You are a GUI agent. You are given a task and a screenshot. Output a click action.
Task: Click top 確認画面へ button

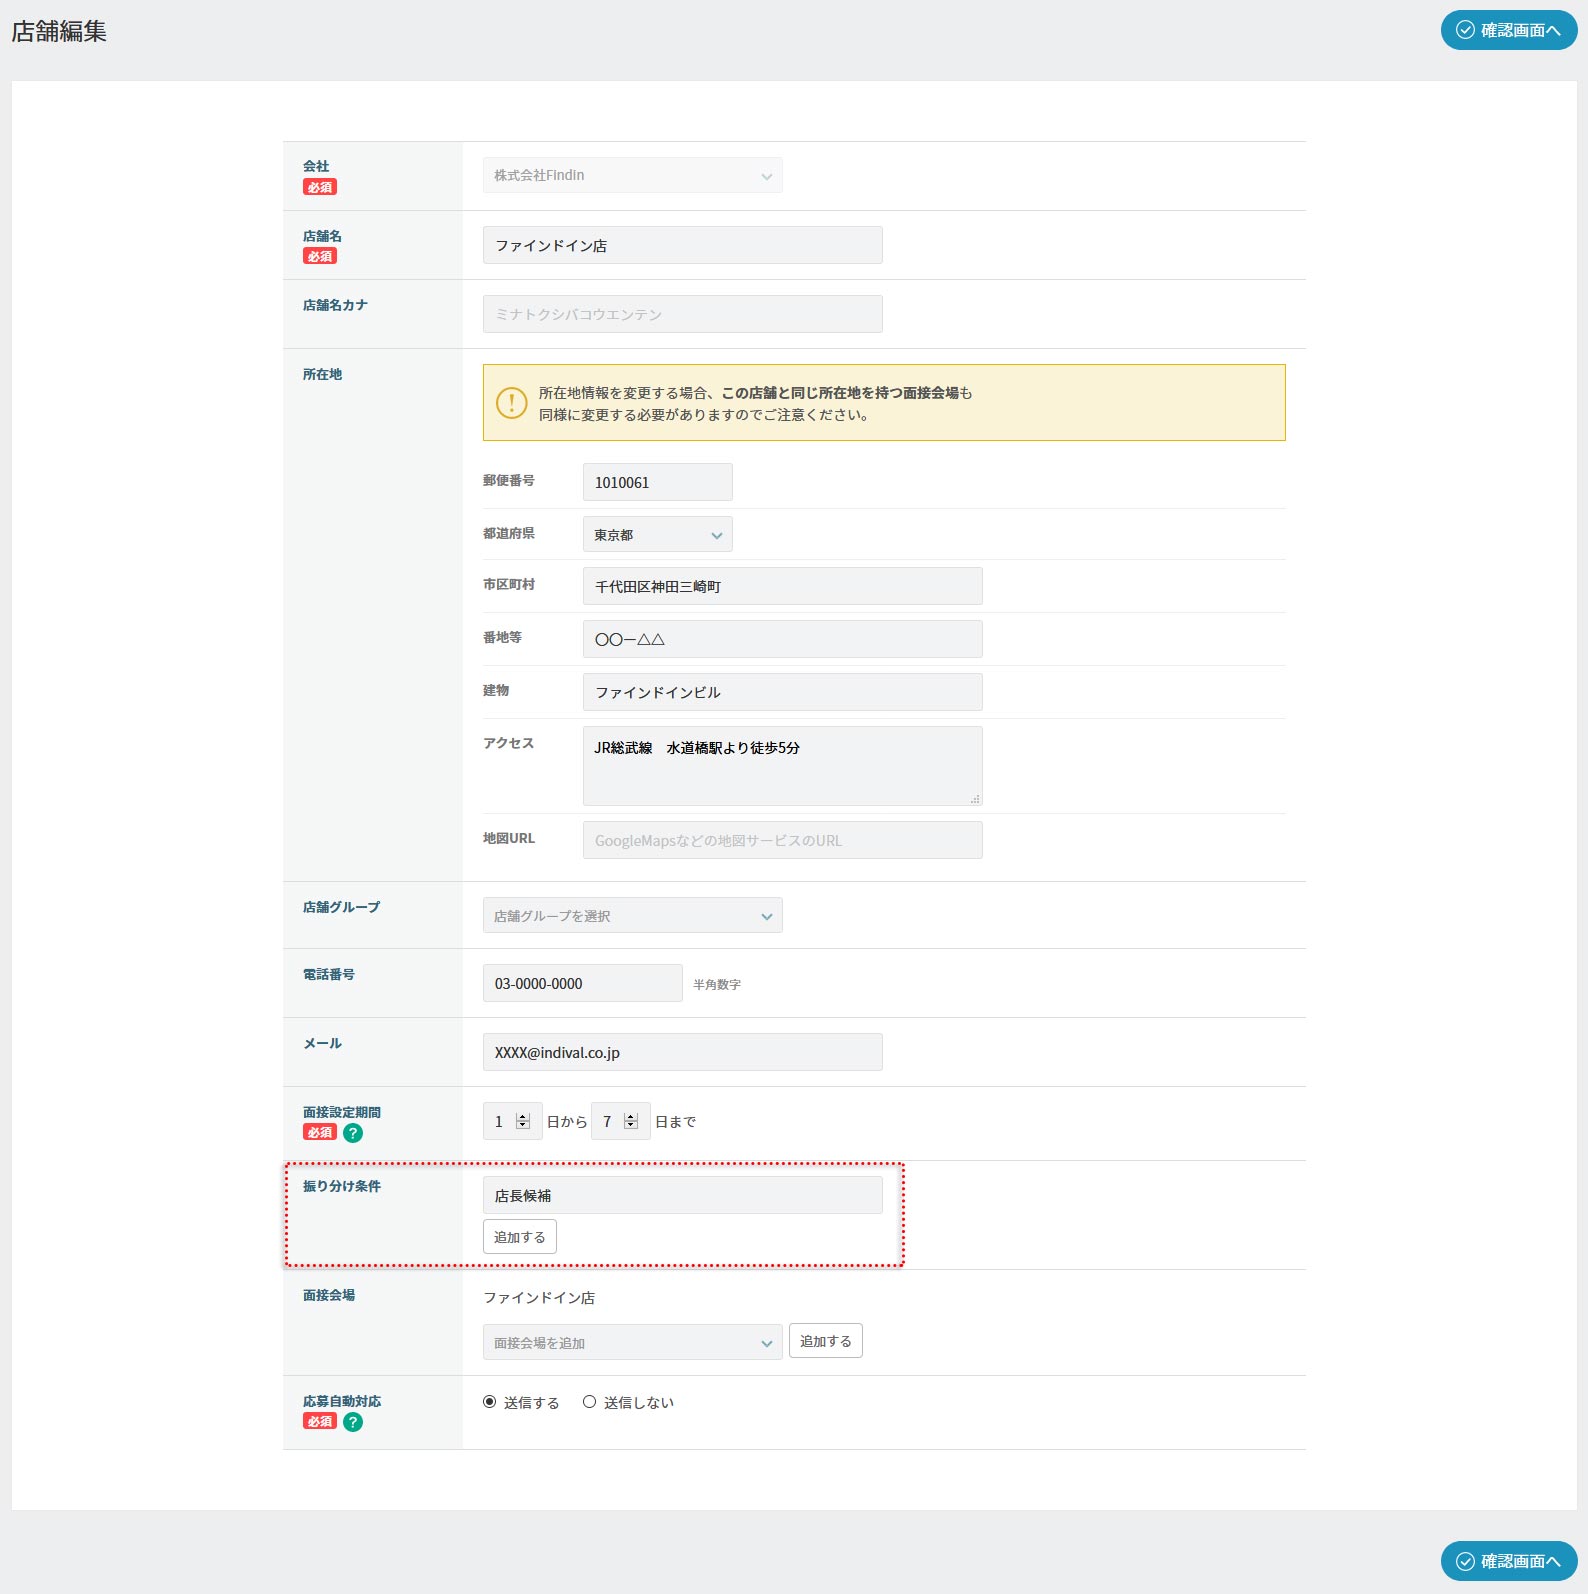point(1508,31)
